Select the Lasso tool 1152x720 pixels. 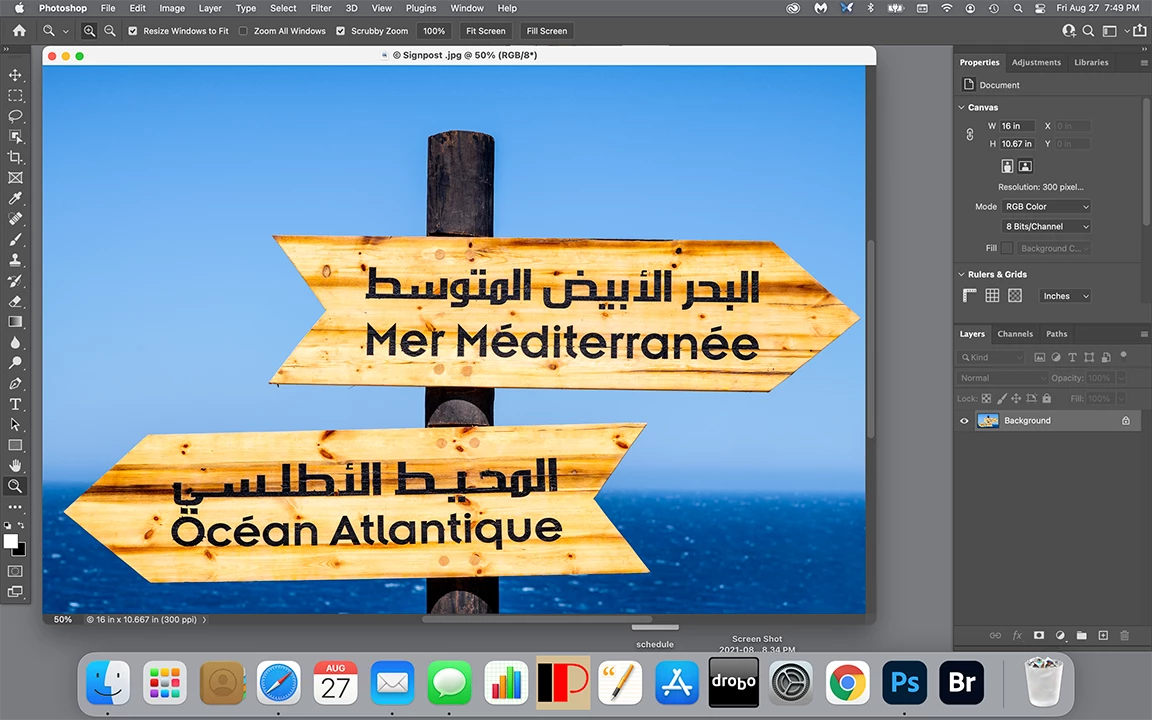(15, 116)
